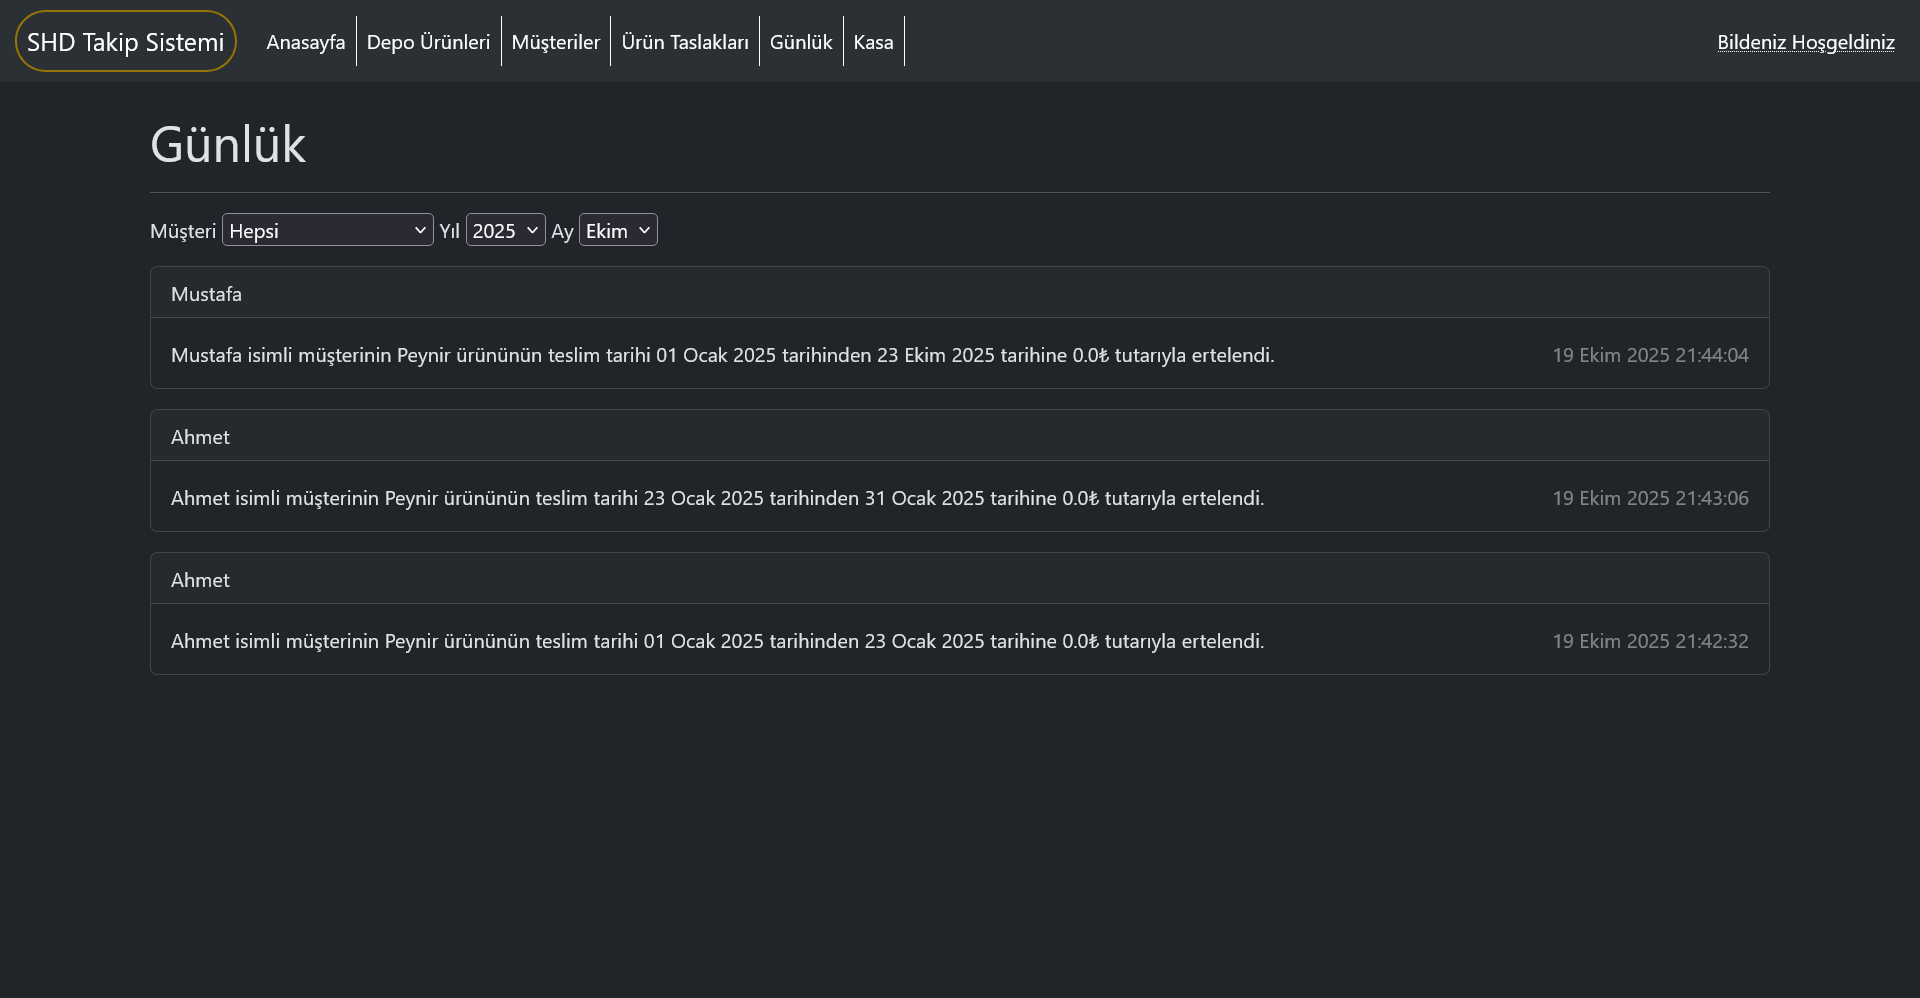Open the Kasa page
Image resolution: width=1920 pixels, height=998 pixels.
[873, 42]
